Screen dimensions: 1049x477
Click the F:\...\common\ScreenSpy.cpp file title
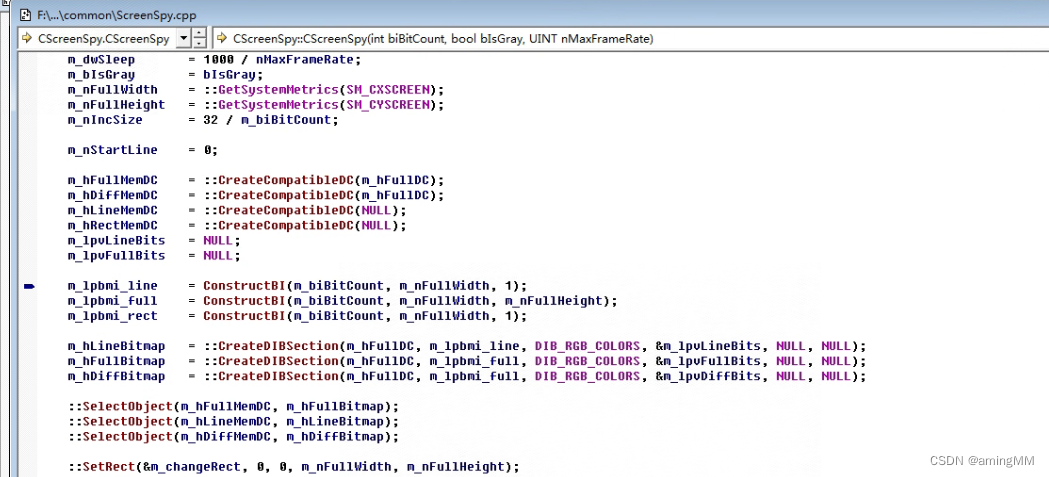pos(117,15)
